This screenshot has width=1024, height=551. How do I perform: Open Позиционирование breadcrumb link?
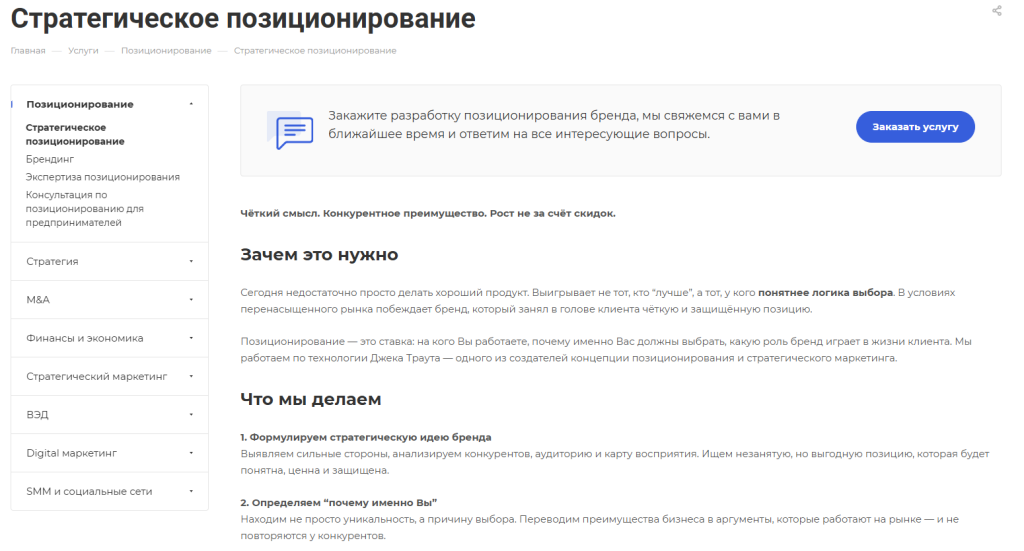coord(166,51)
